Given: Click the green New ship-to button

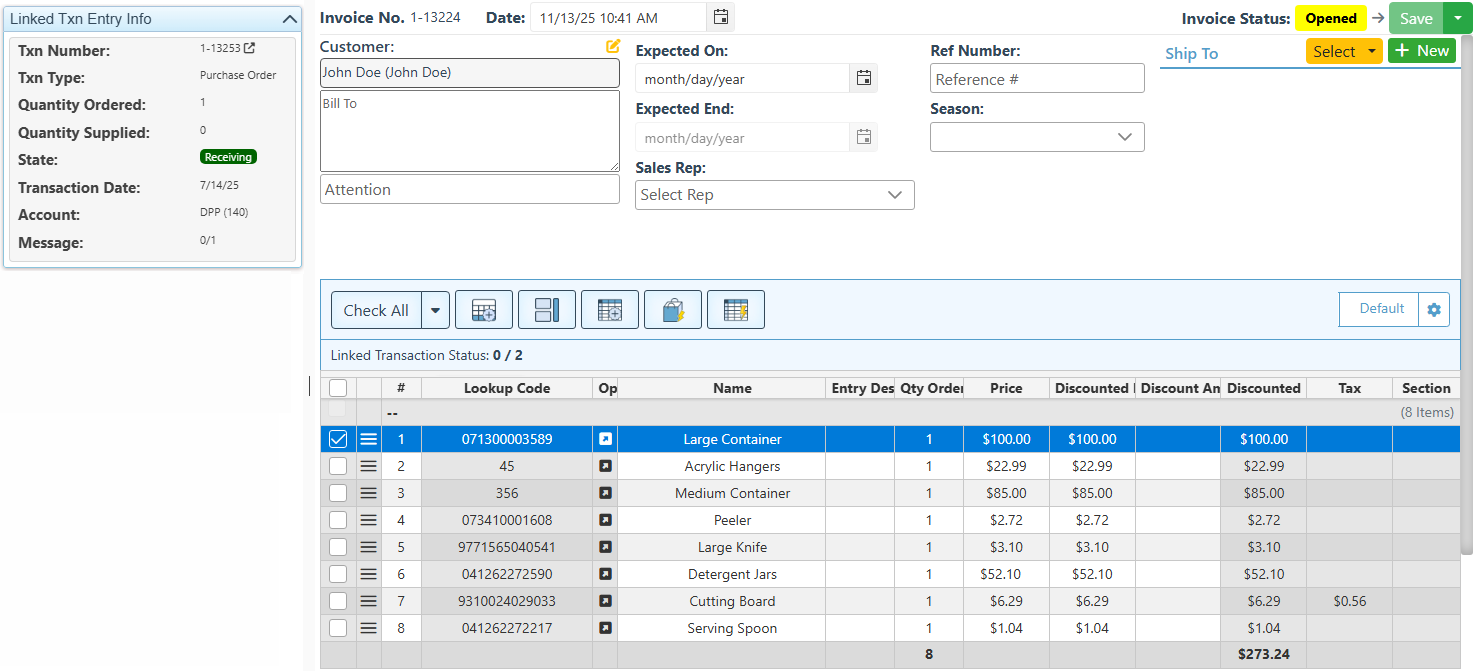Looking at the screenshot, I should (x=1421, y=51).
